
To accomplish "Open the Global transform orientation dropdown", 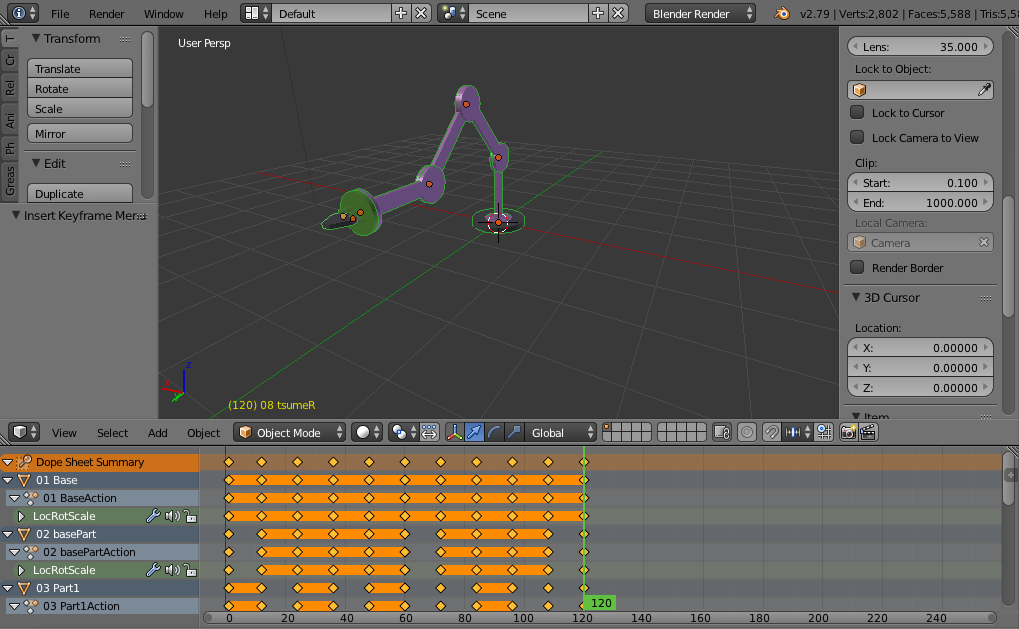I will point(561,432).
